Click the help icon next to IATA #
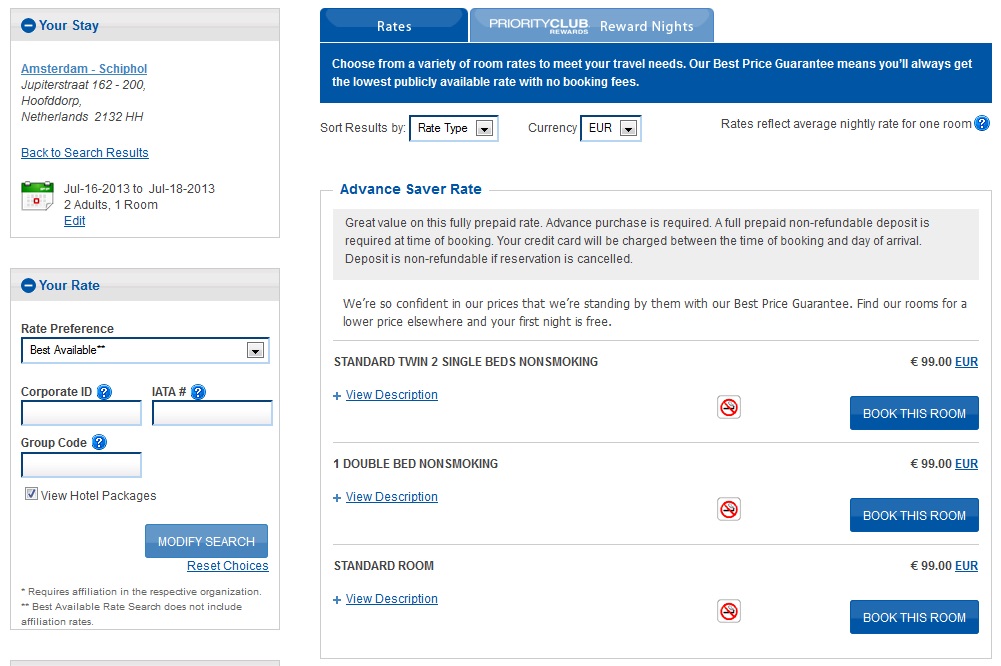The height and width of the screenshot is (666, 1001). click(x=198, y=392)
